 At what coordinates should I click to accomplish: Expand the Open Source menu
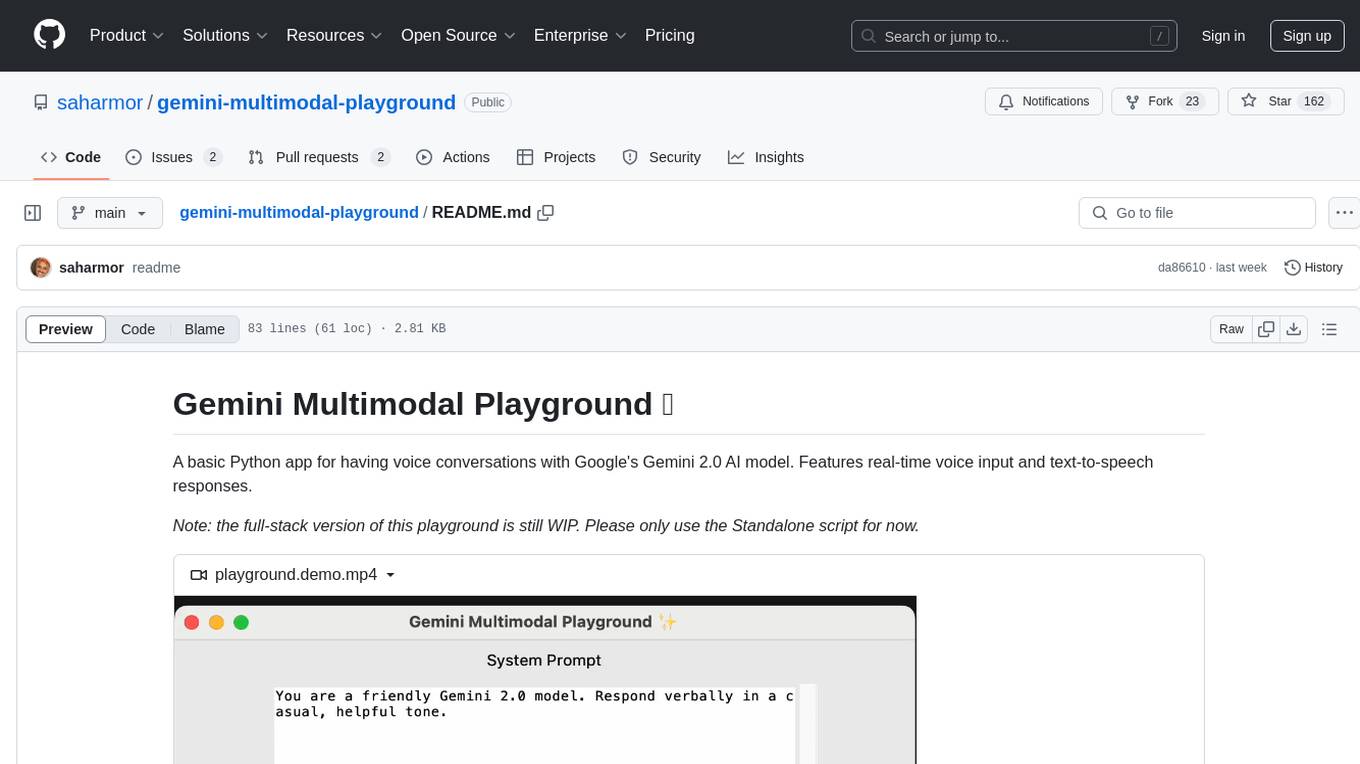coord(458,35)
